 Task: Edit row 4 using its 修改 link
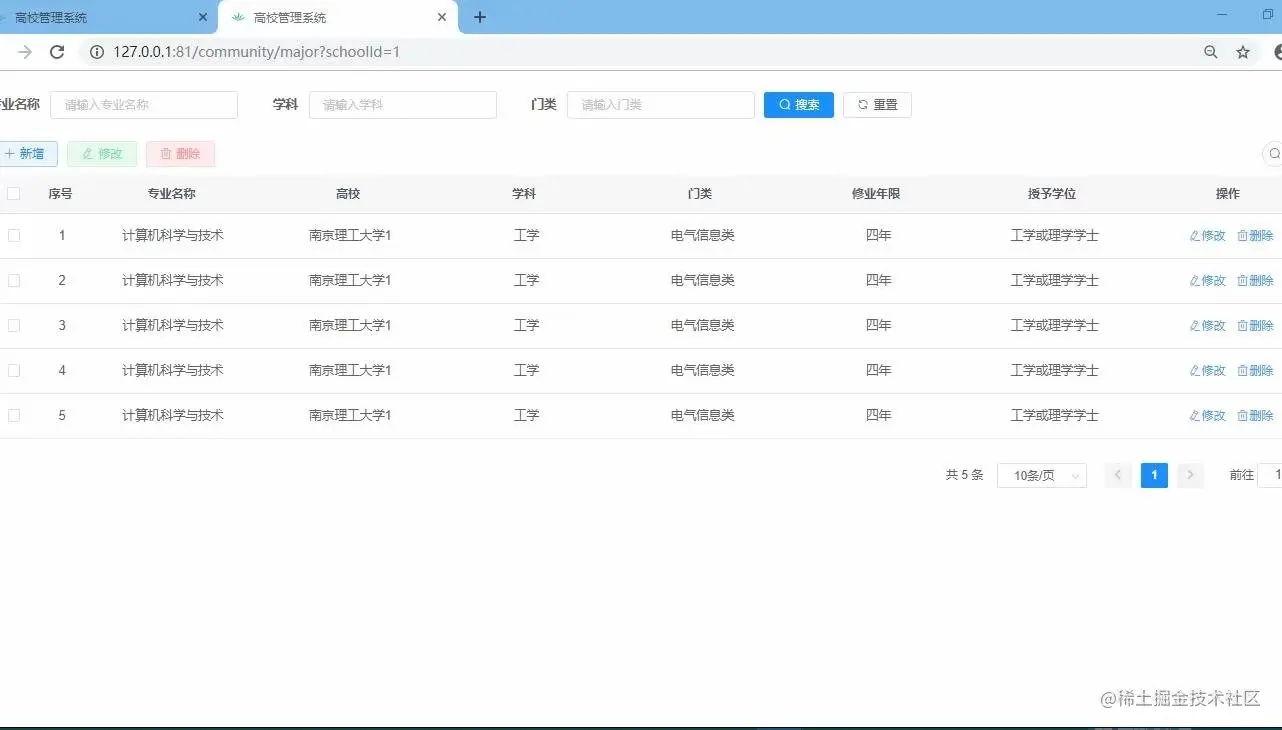click(1208, 371)
